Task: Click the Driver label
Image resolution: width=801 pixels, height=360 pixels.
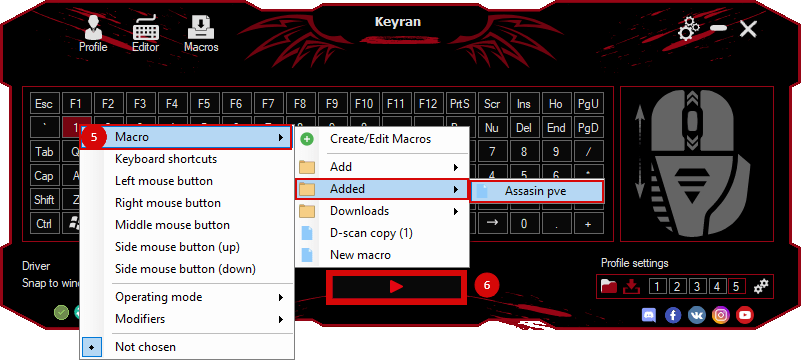Action: click(x=36, y=266)
